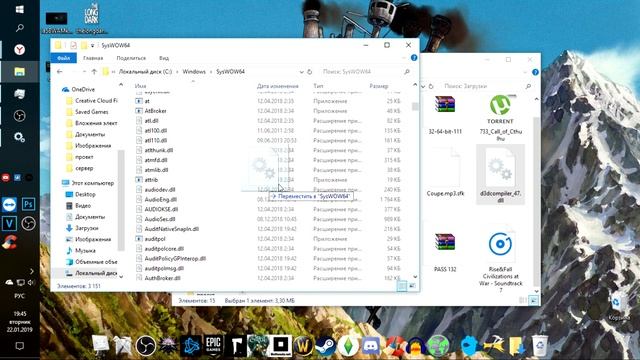Launch Steam from the dock
The image size is (640, 360).
(x=325, y=345)
